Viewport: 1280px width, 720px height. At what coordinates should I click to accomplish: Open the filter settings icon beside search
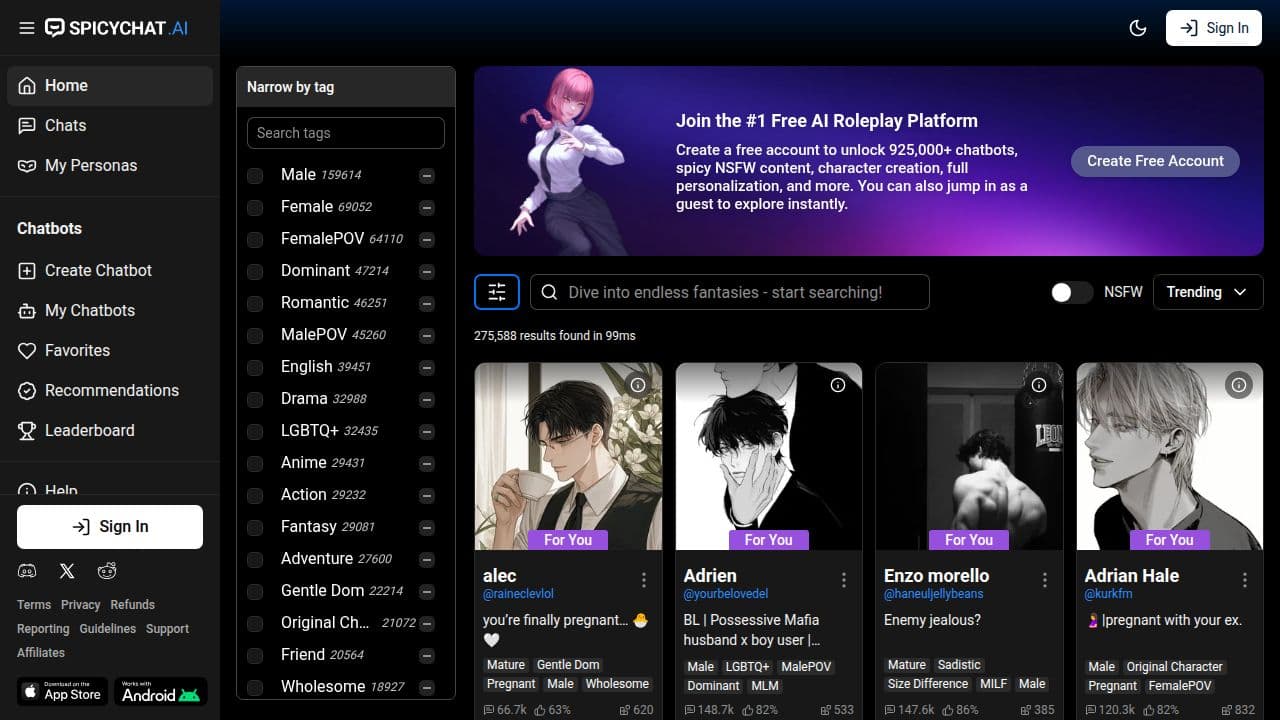click(497, 292)
